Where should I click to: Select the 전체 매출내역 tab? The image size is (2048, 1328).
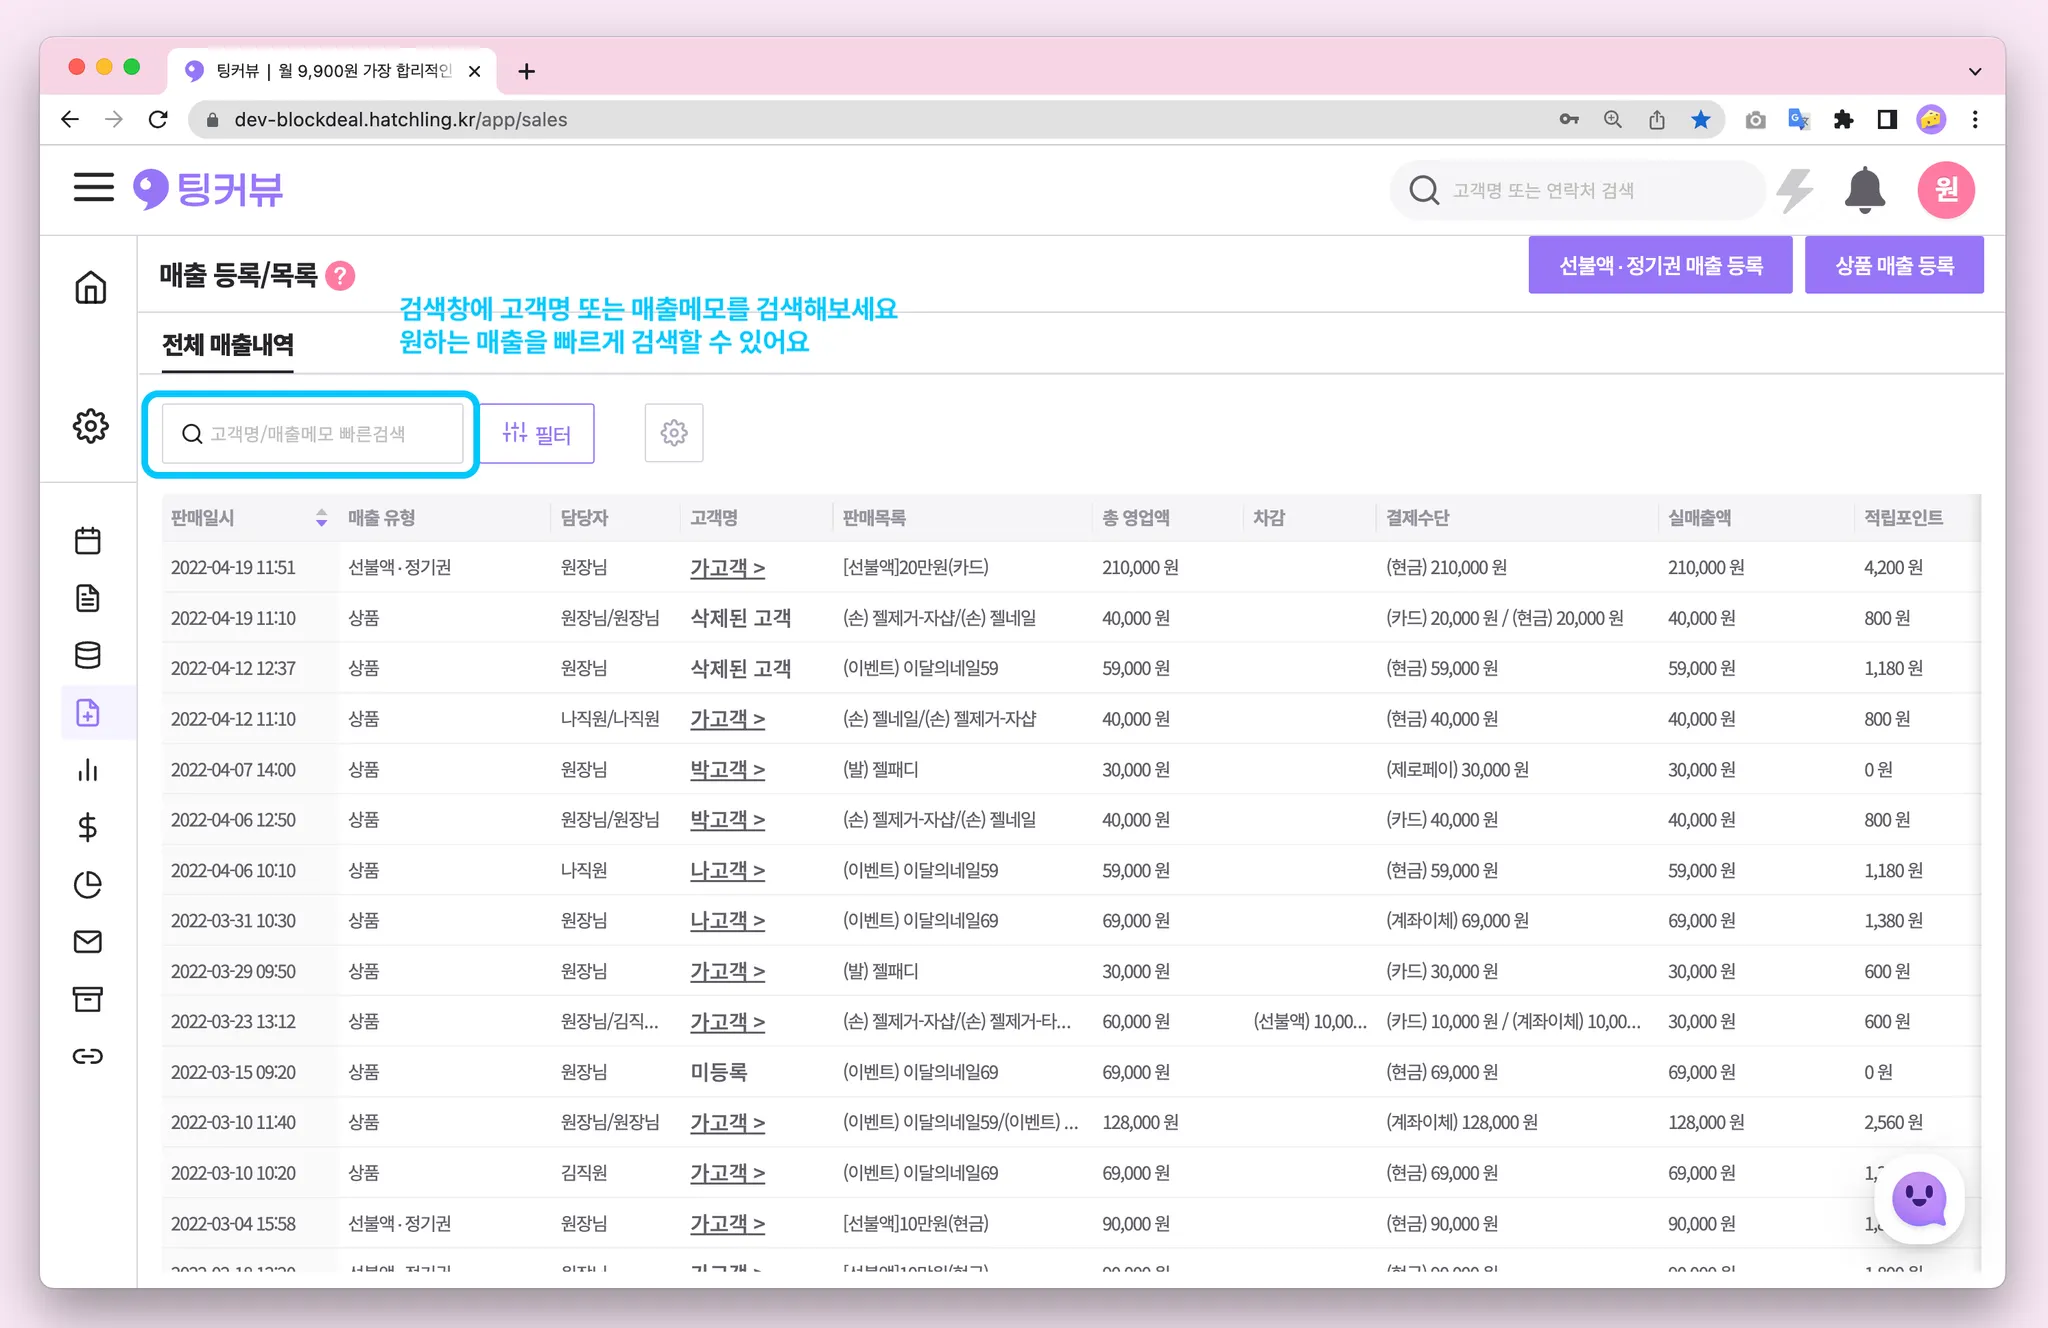(228, 345)
